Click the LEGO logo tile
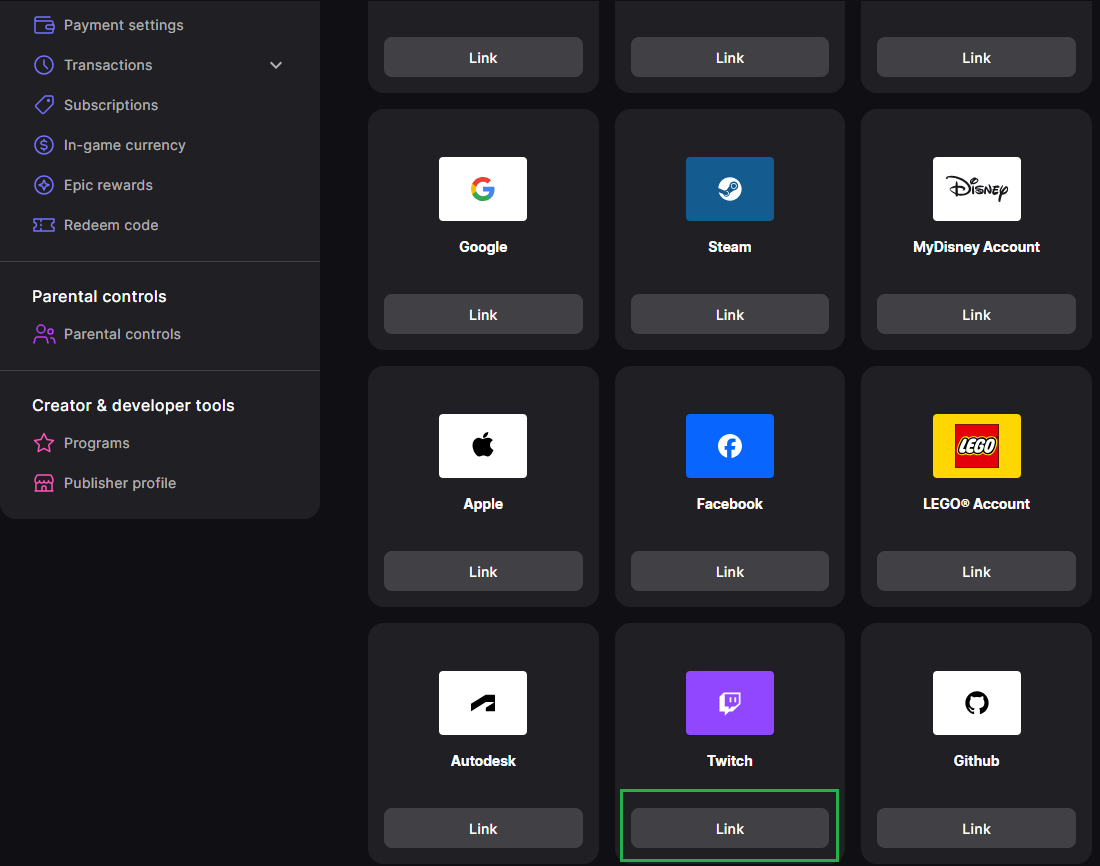1100x866 pixels. [977, 446]
